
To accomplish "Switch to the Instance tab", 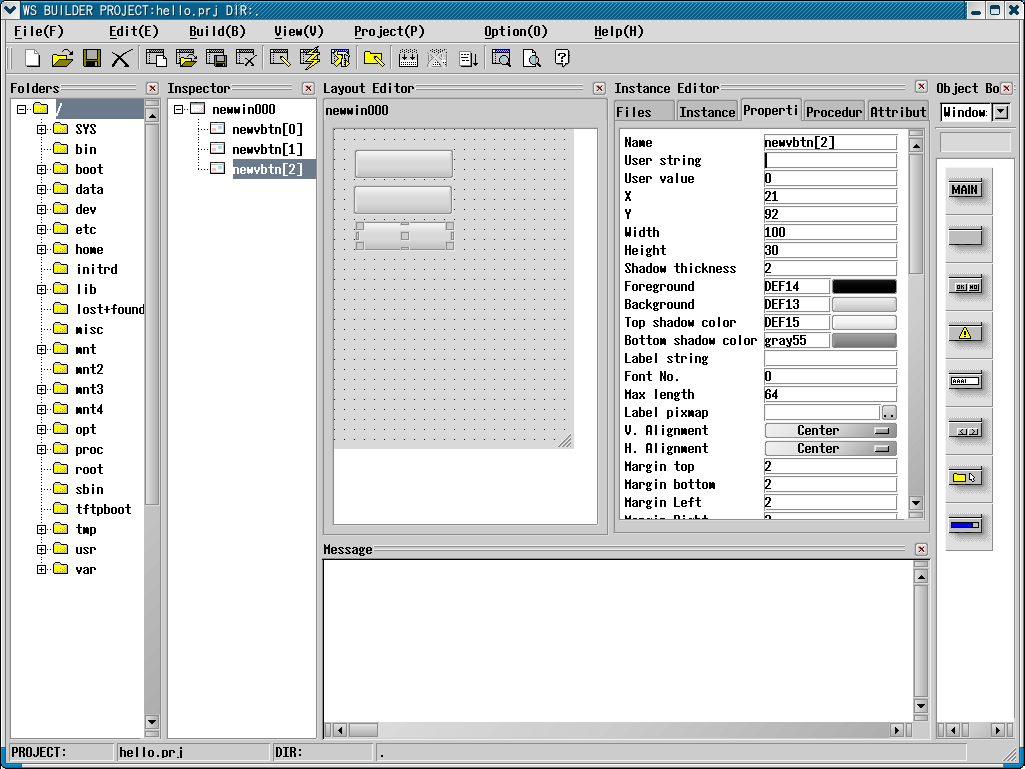I will pos(707,112).
